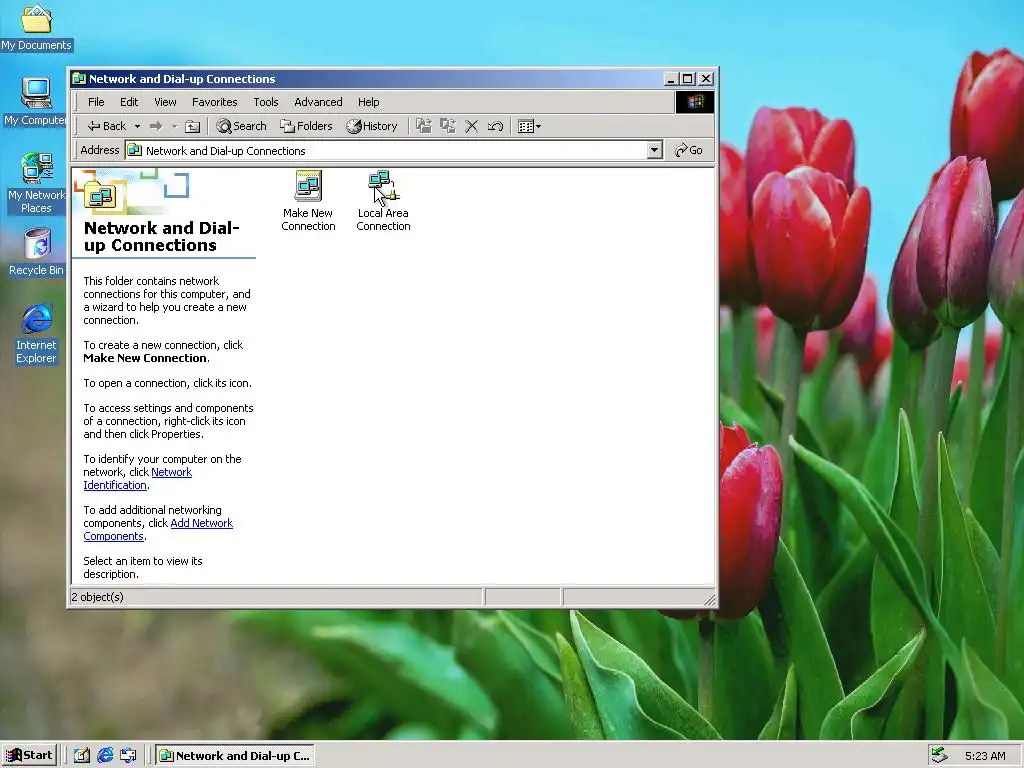Click the Go button

(689, 150)
